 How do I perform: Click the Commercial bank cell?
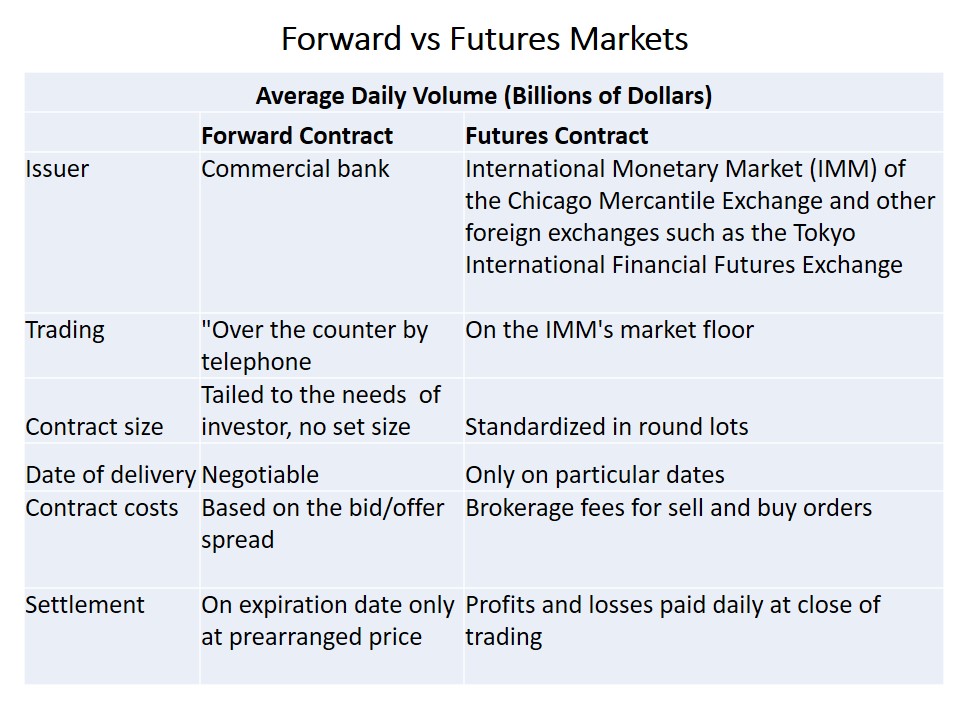[295, 169]
